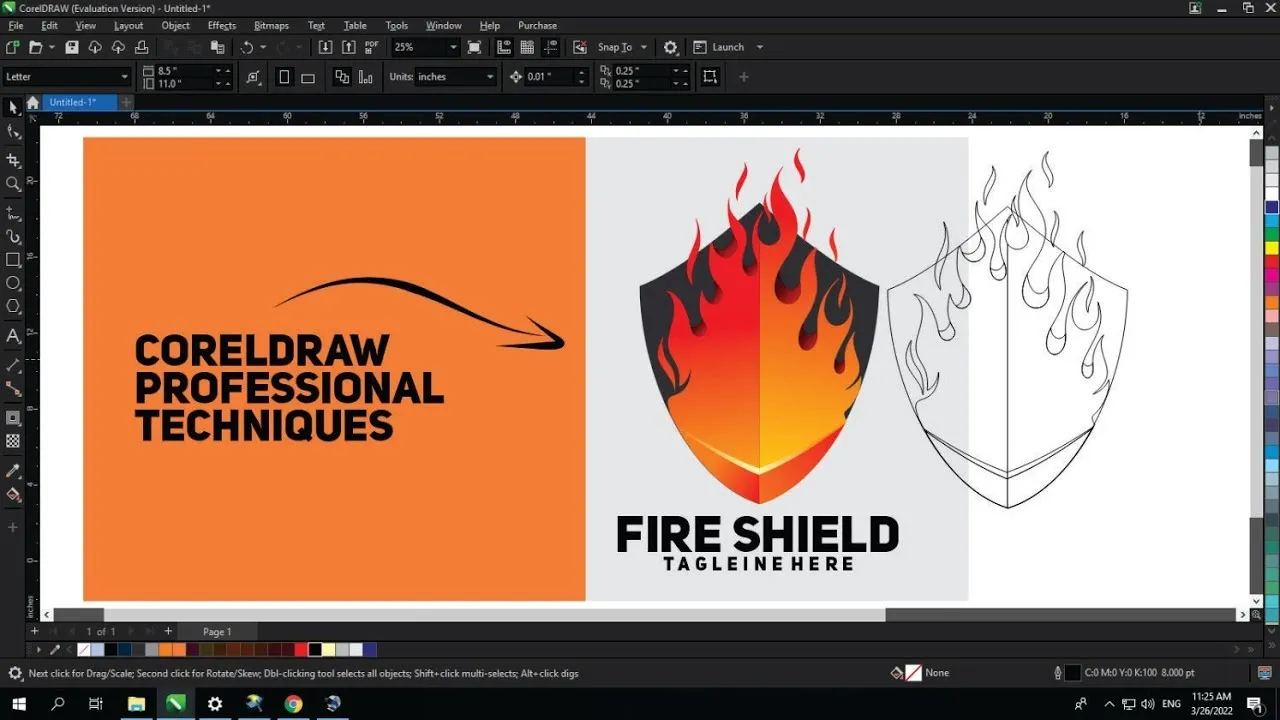The width and height of the screenshot is (1280, 720).
Task: Click the Import icon
Action: [x=325, y=47]
